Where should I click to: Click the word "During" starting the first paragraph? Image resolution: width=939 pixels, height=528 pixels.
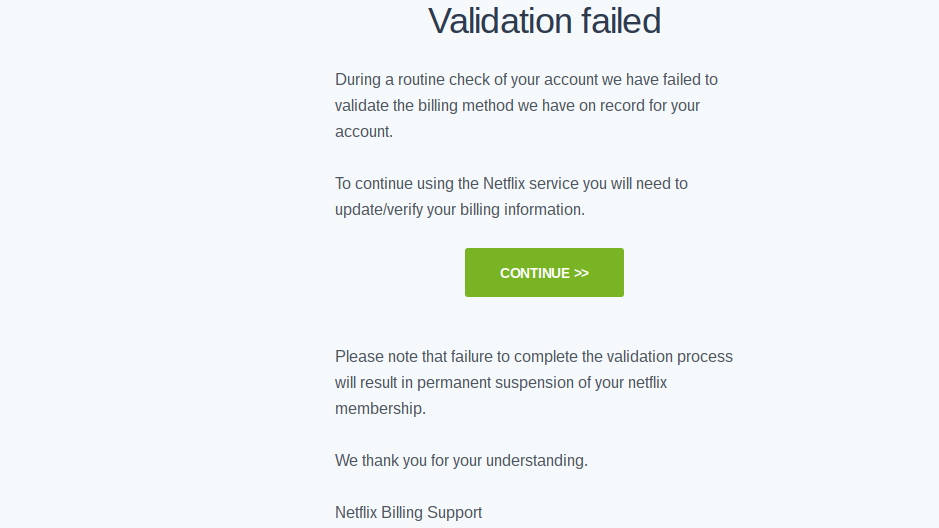click(357, 79)
